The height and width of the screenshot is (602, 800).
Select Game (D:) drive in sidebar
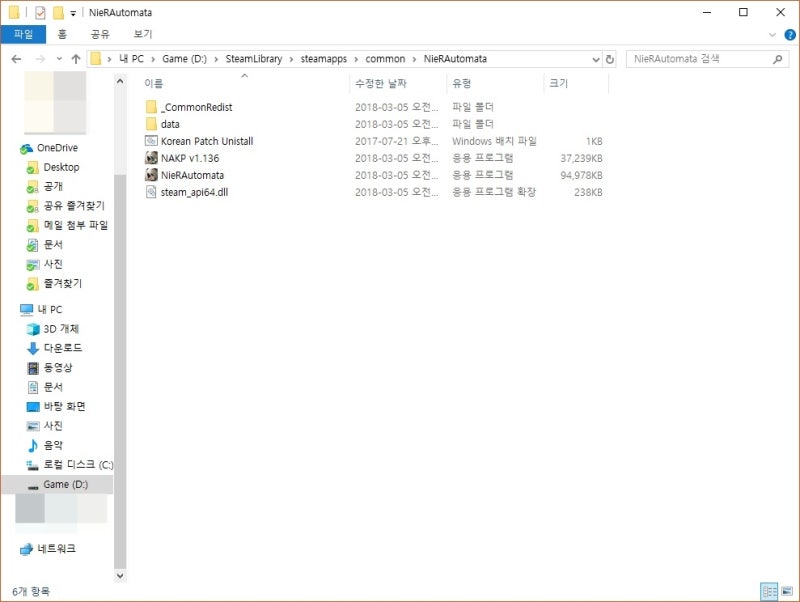point(57,485)
